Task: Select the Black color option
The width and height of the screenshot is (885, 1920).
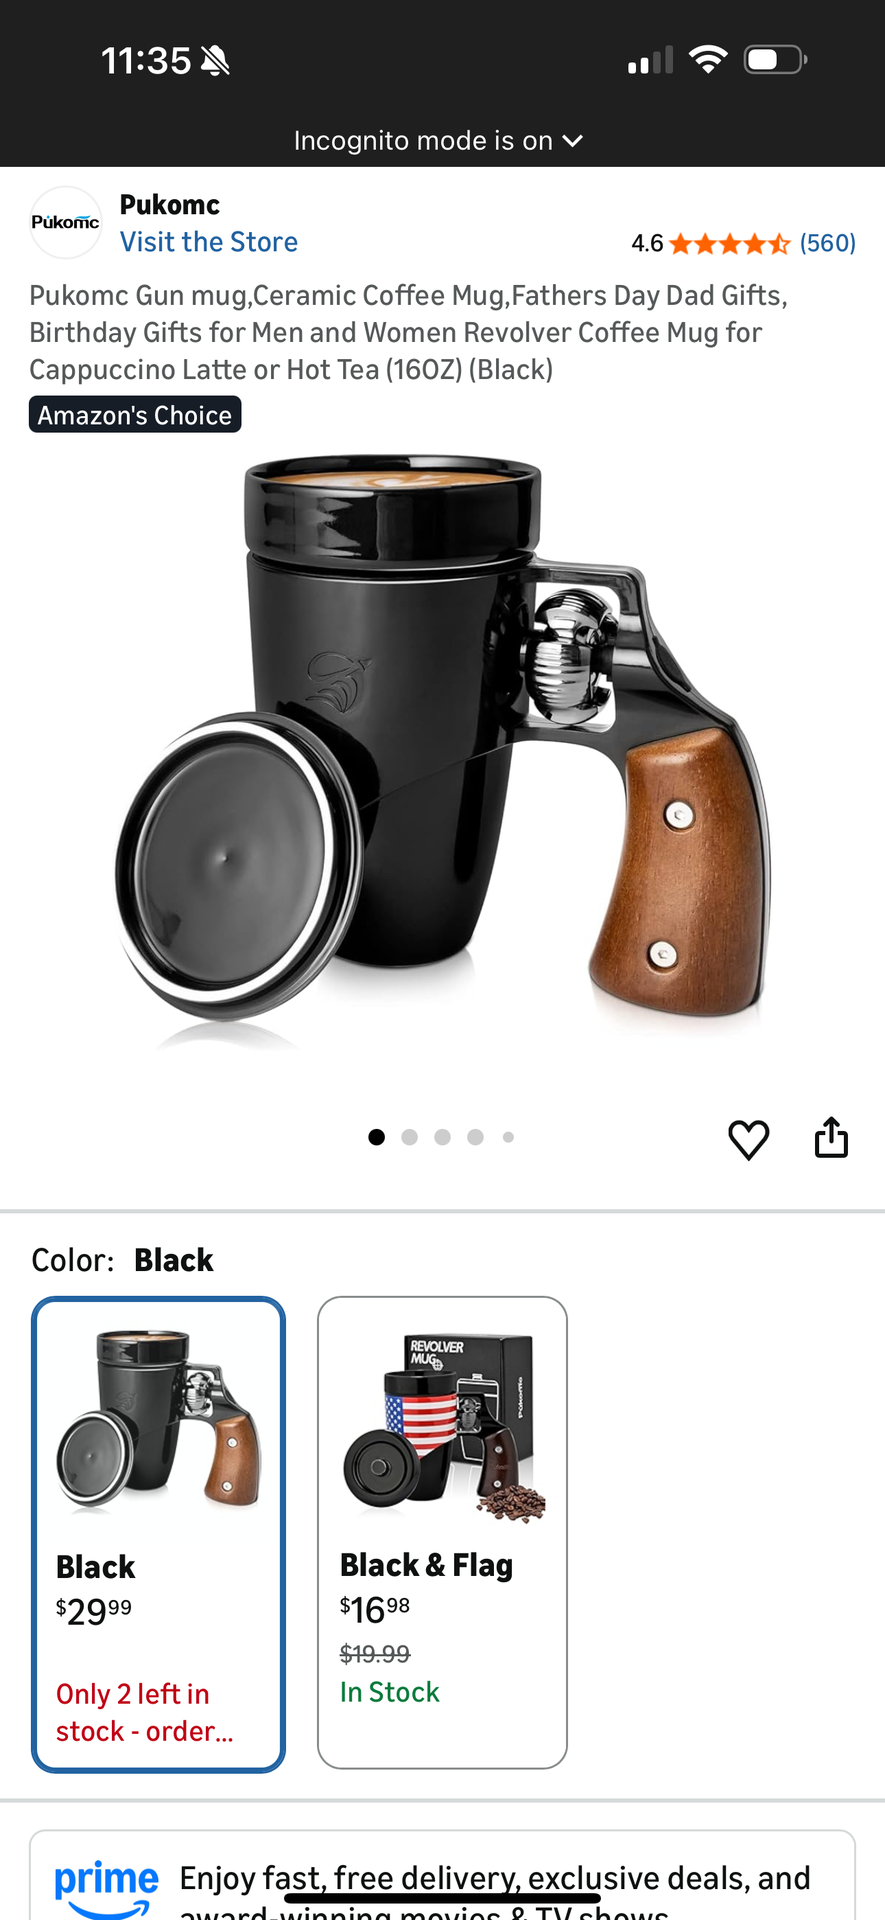Action: pos(158,1534)
